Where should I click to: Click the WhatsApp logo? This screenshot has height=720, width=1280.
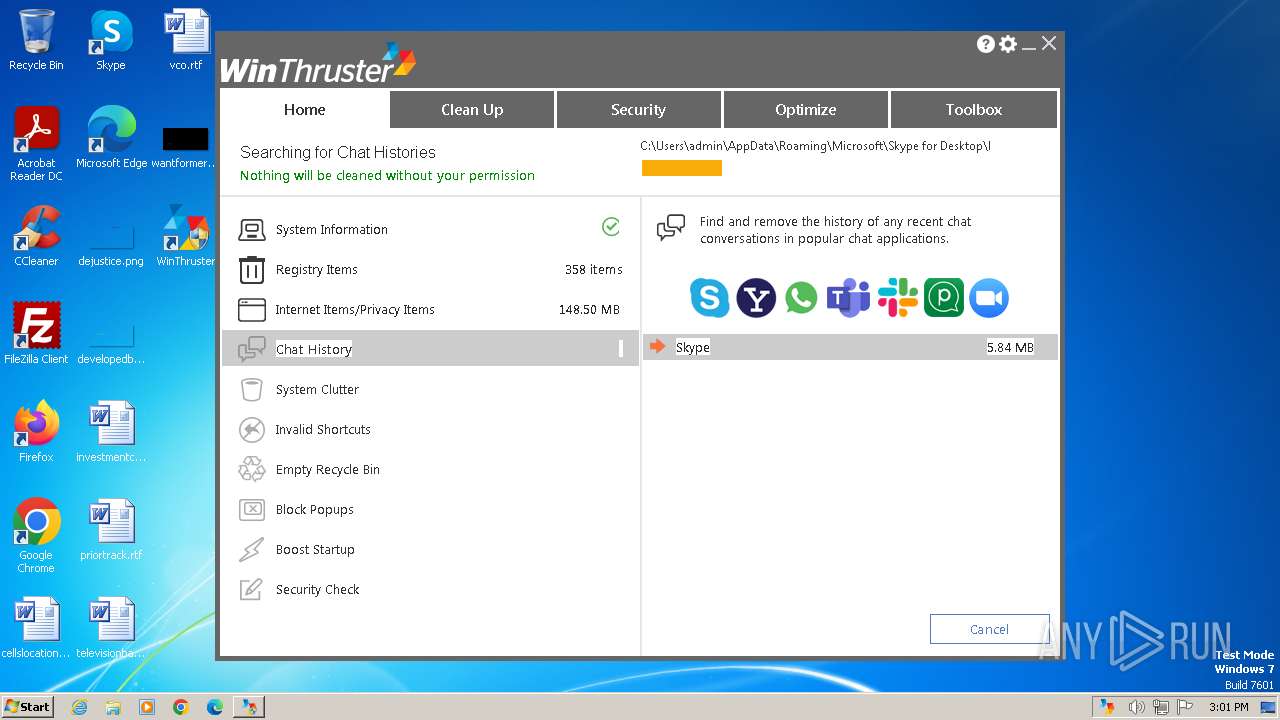802,298
